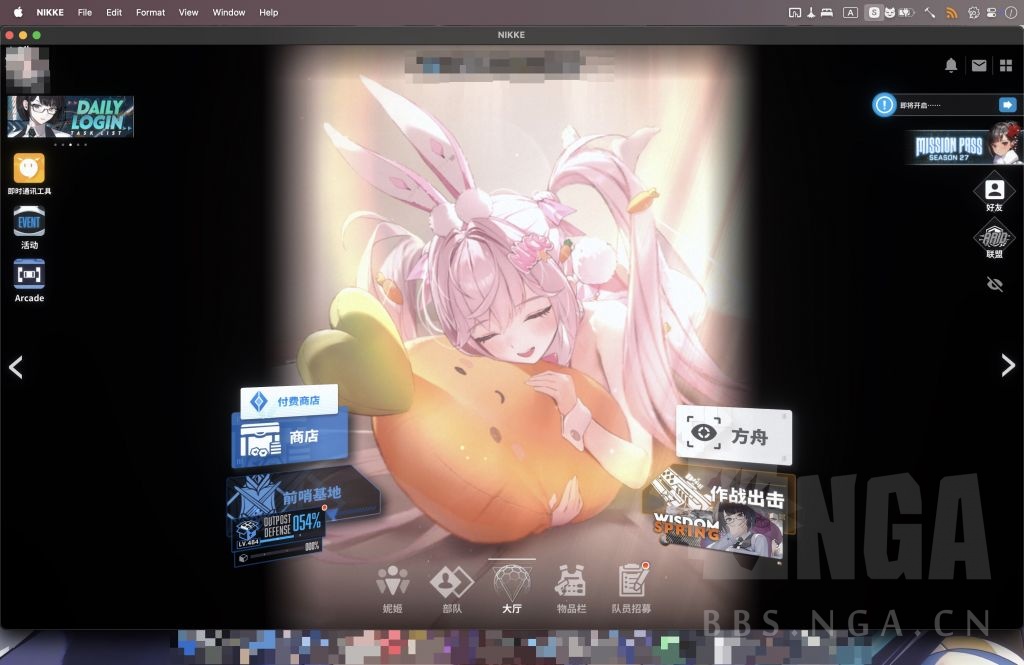
Task: Click the right chevron to switch lobby view
Action: 1008,367
